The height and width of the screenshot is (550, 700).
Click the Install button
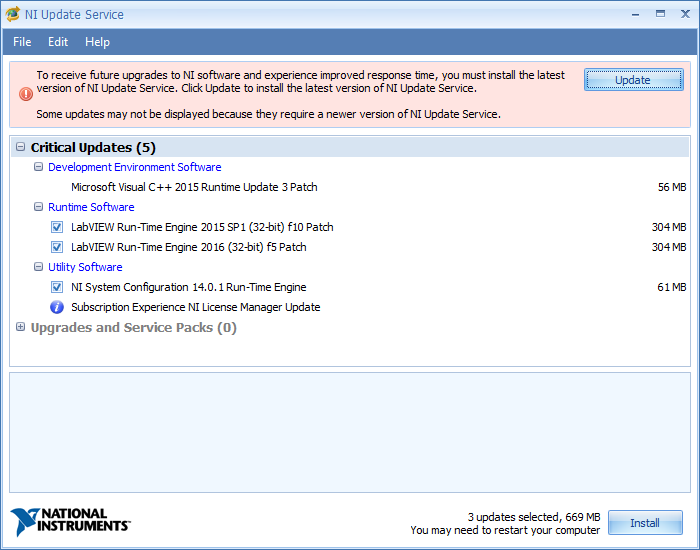(645, 523)
